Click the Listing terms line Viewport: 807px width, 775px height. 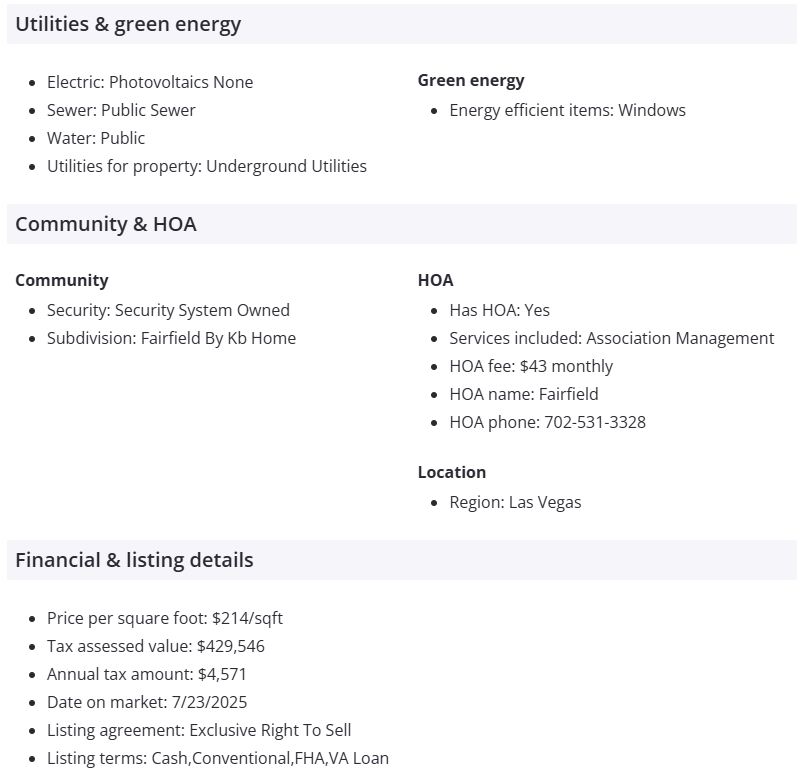218,758
